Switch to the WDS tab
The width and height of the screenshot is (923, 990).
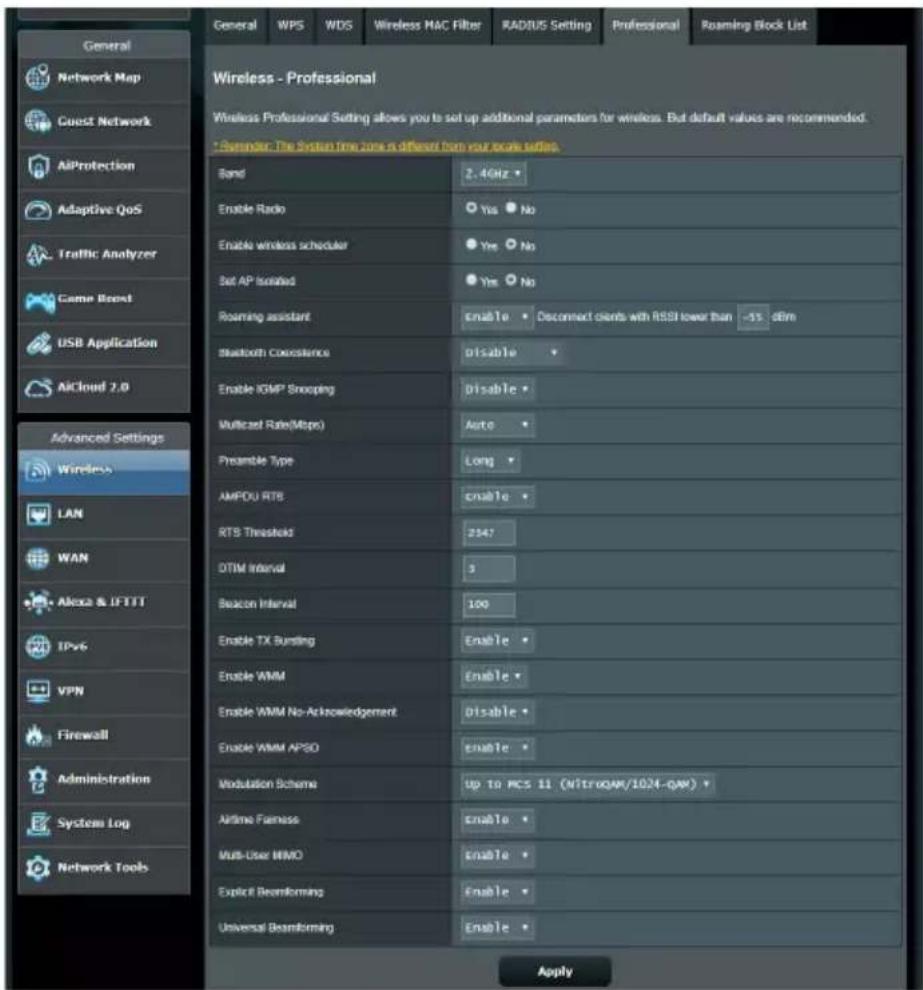click(339, 26)
